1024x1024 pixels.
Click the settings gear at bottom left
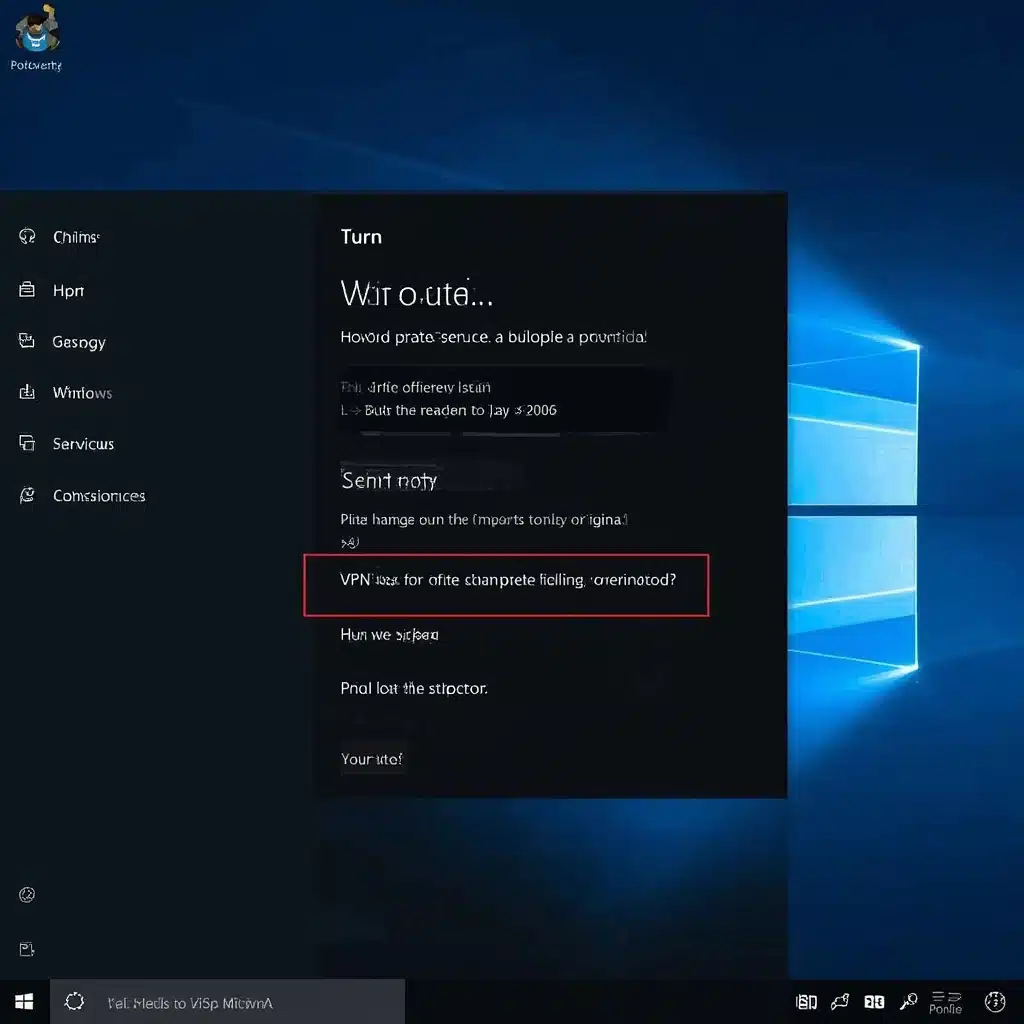[x=26, y=895]
